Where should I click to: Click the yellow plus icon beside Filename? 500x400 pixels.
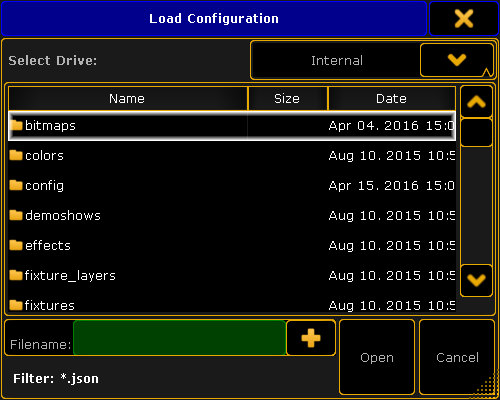[311, 338]
